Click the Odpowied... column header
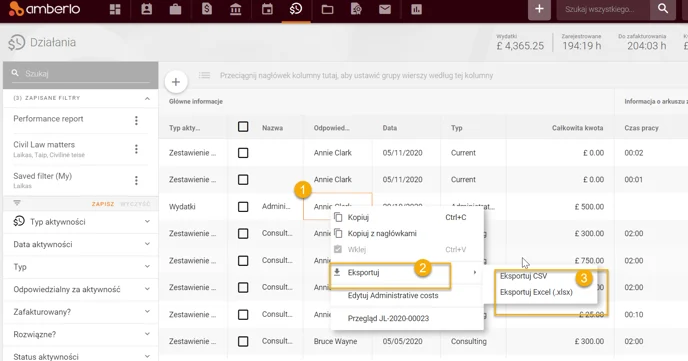 pyautogui.click(x=331, y=128)
